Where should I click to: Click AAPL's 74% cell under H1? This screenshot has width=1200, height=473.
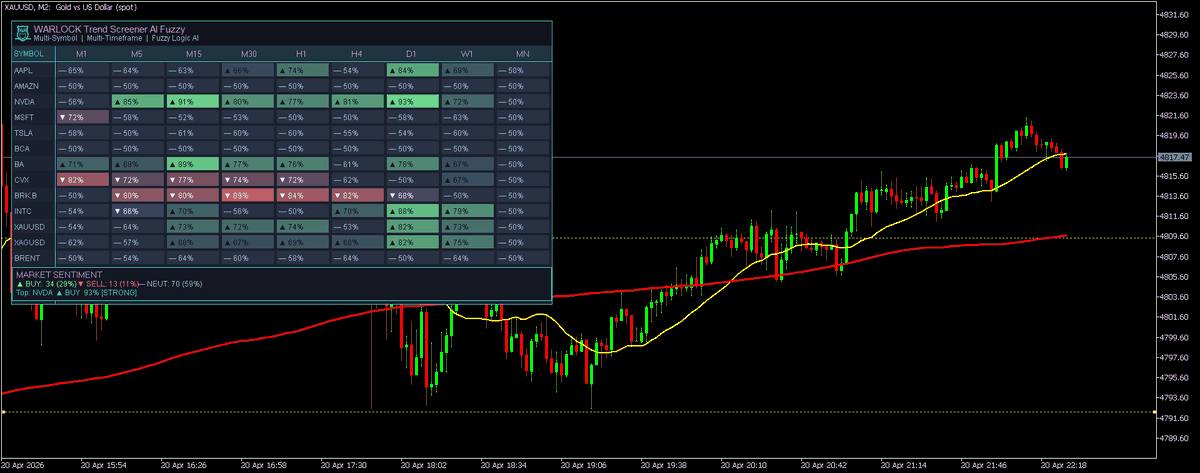click(302, 71)
